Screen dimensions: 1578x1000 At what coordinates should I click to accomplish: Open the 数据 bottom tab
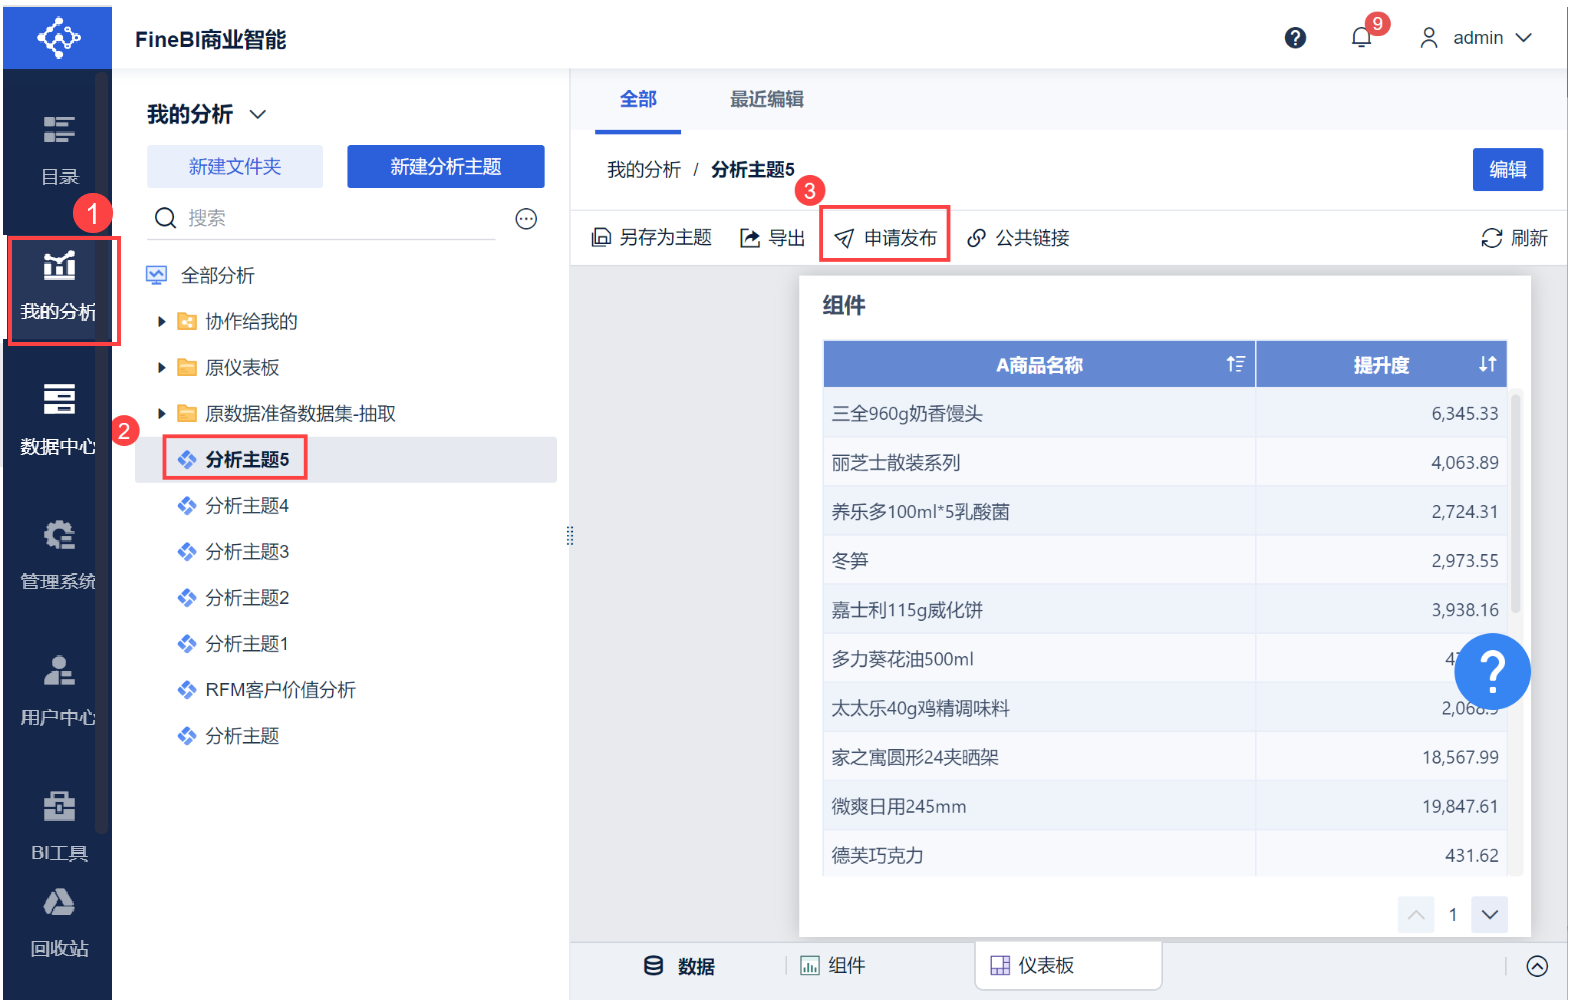coord(680,966)
